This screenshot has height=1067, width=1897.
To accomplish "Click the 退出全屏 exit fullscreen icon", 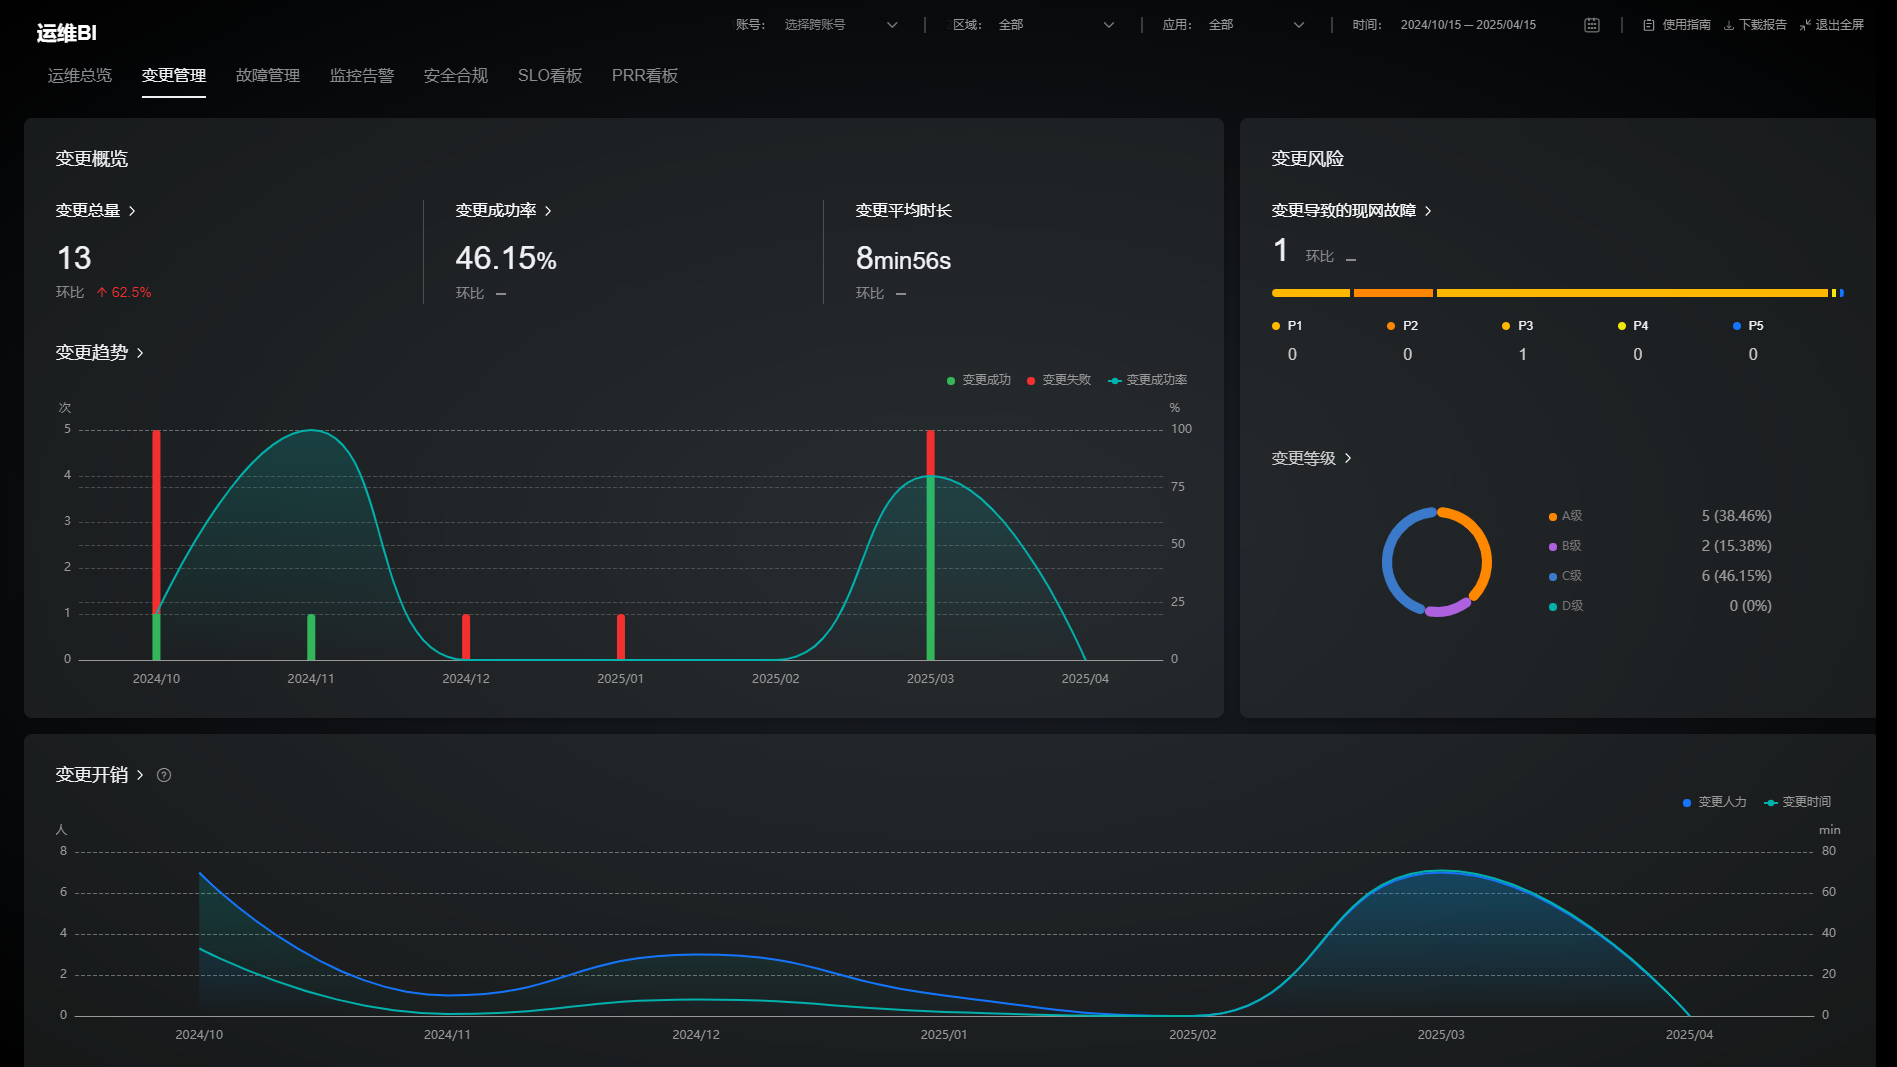I will (1805, 25).
